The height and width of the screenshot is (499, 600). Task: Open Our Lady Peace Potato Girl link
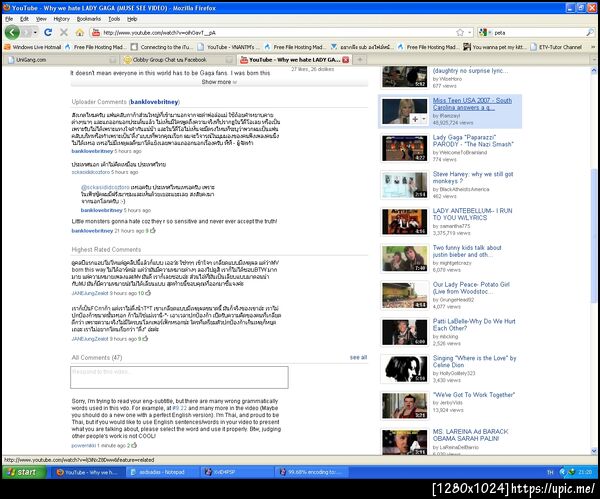pos(471,288)
